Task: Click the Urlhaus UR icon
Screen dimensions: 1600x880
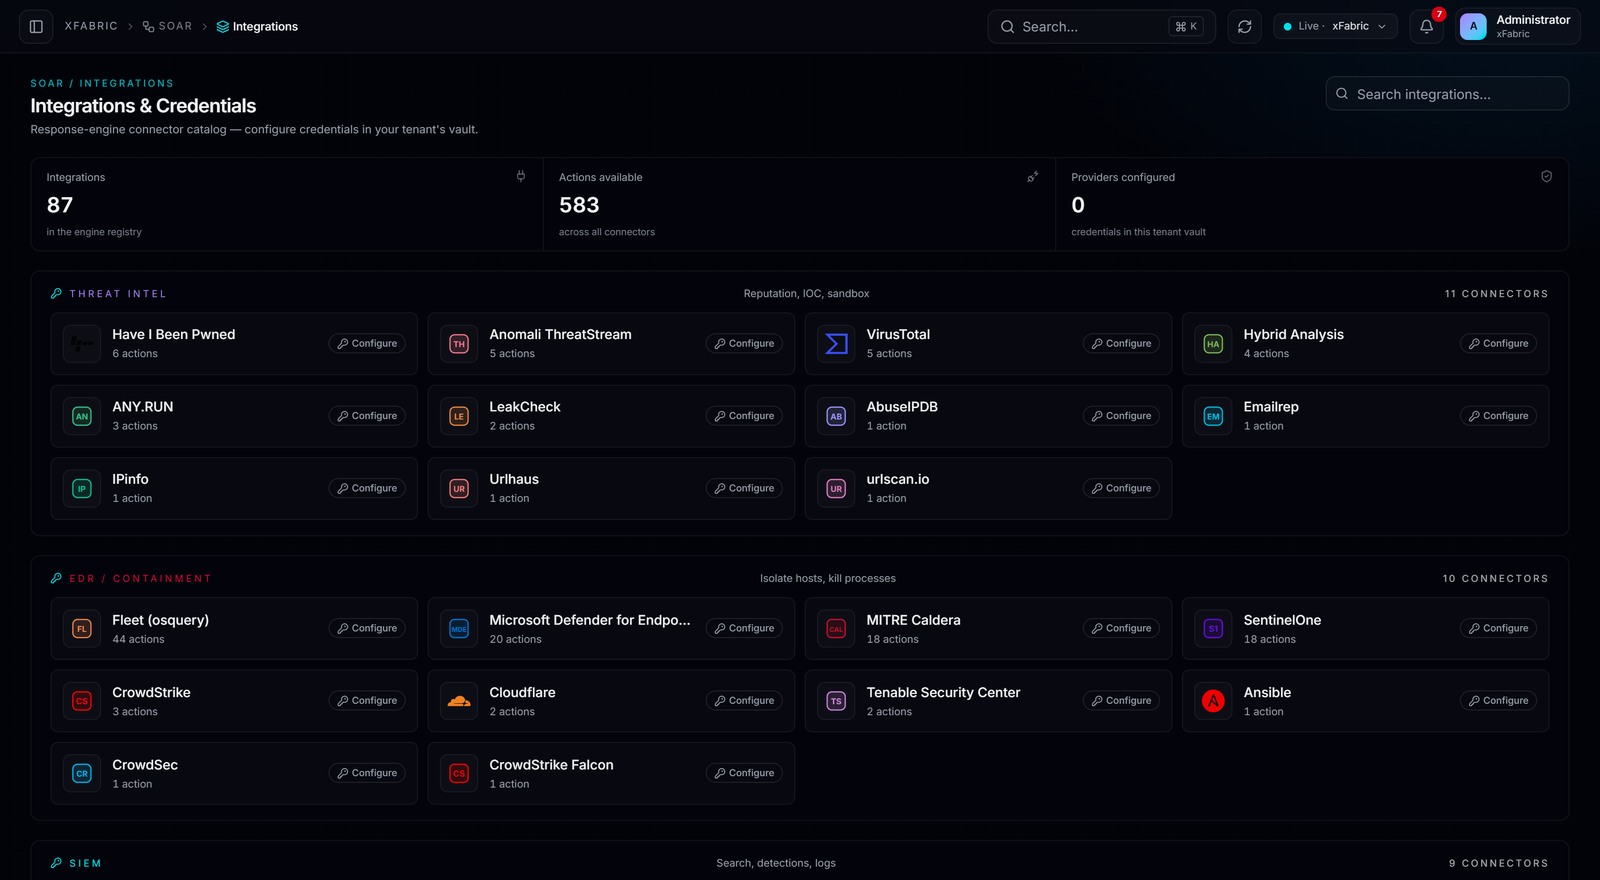Action: click(459, 488)
